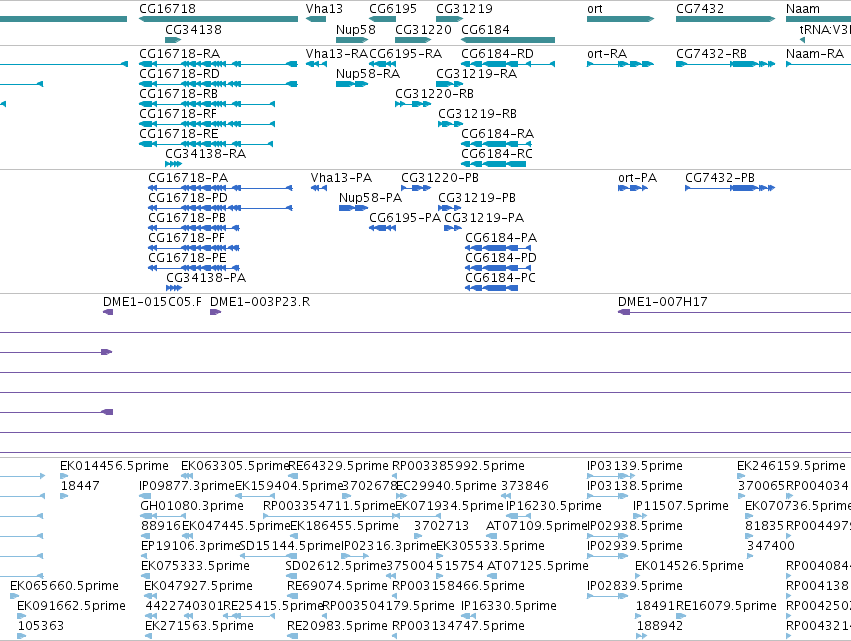This screenshot has height=641, width=851.
Task: Open BAC clone DME1-007H17
Action: tap(663, 302)
